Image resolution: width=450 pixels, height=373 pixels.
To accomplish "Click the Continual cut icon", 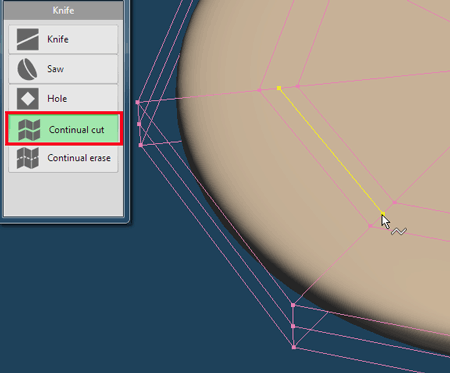I will pos(29,130).
